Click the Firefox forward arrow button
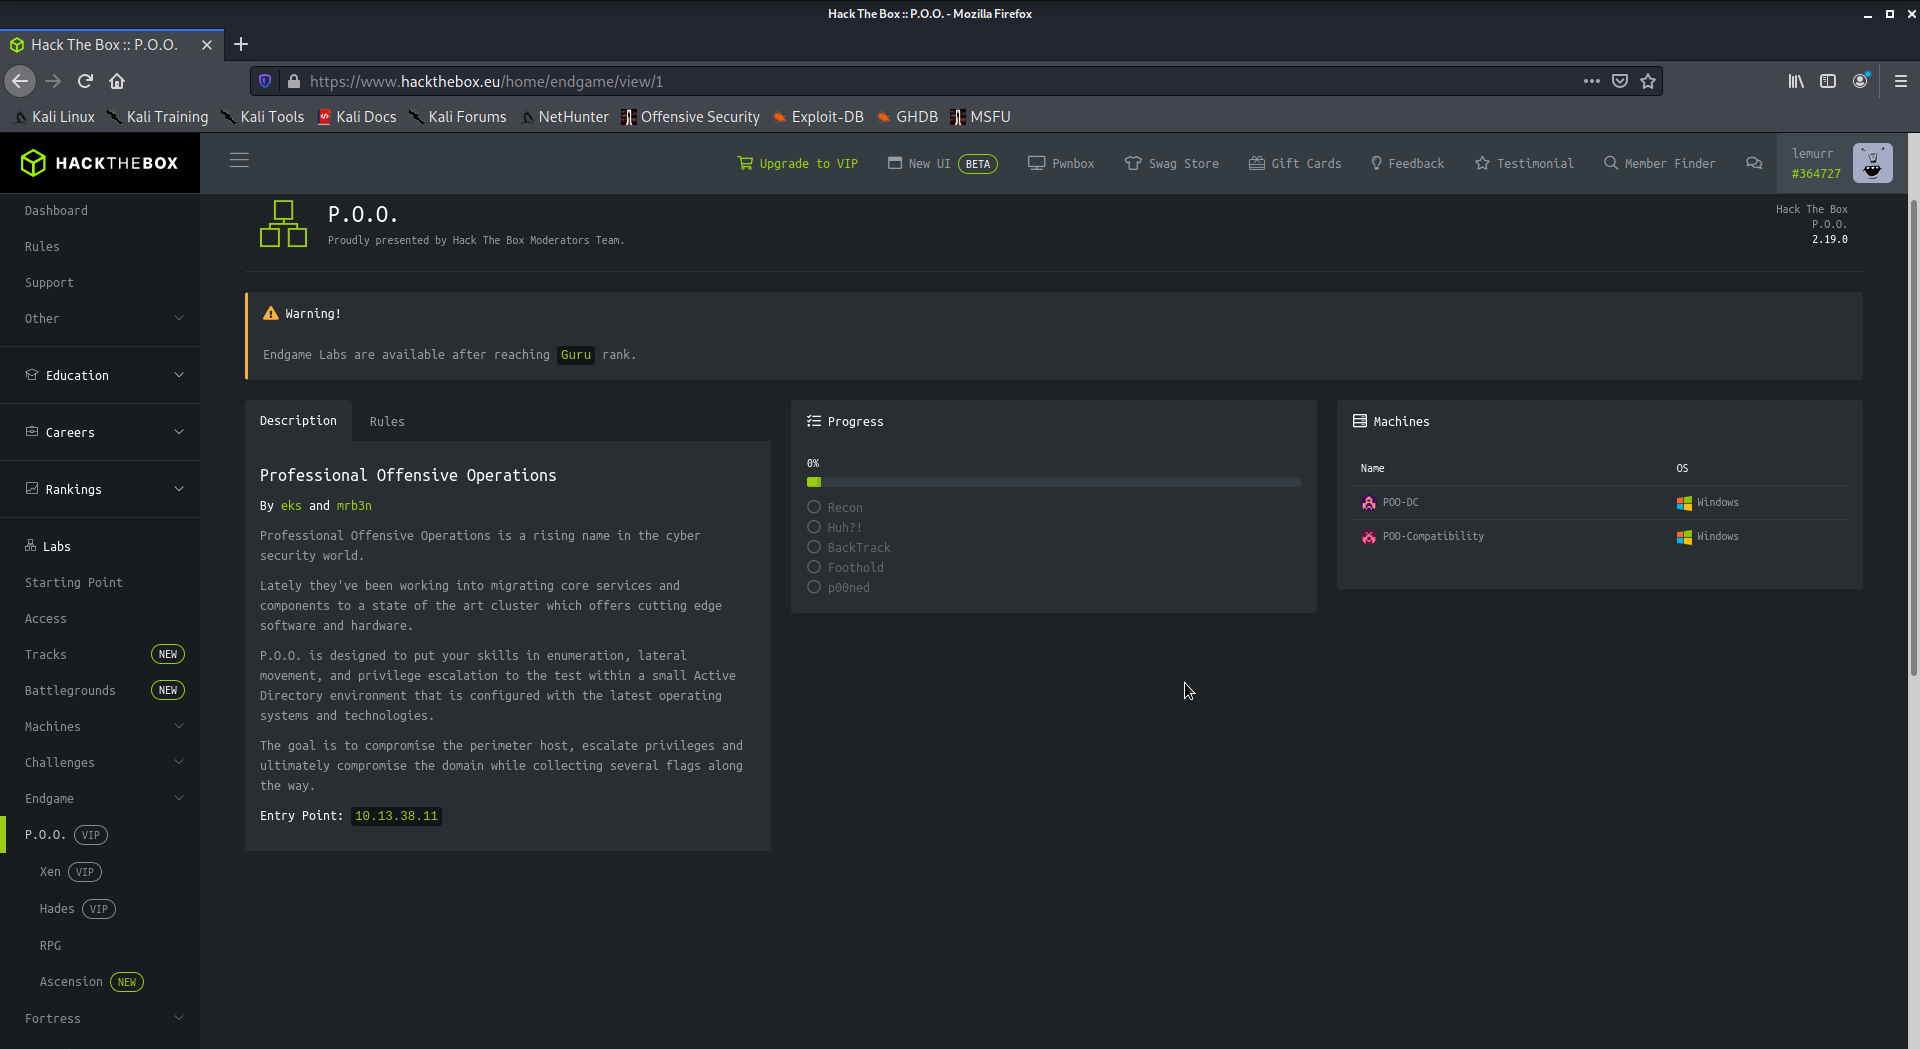Viewport: 1920px width, 1049px height. [x=53, y=81]
